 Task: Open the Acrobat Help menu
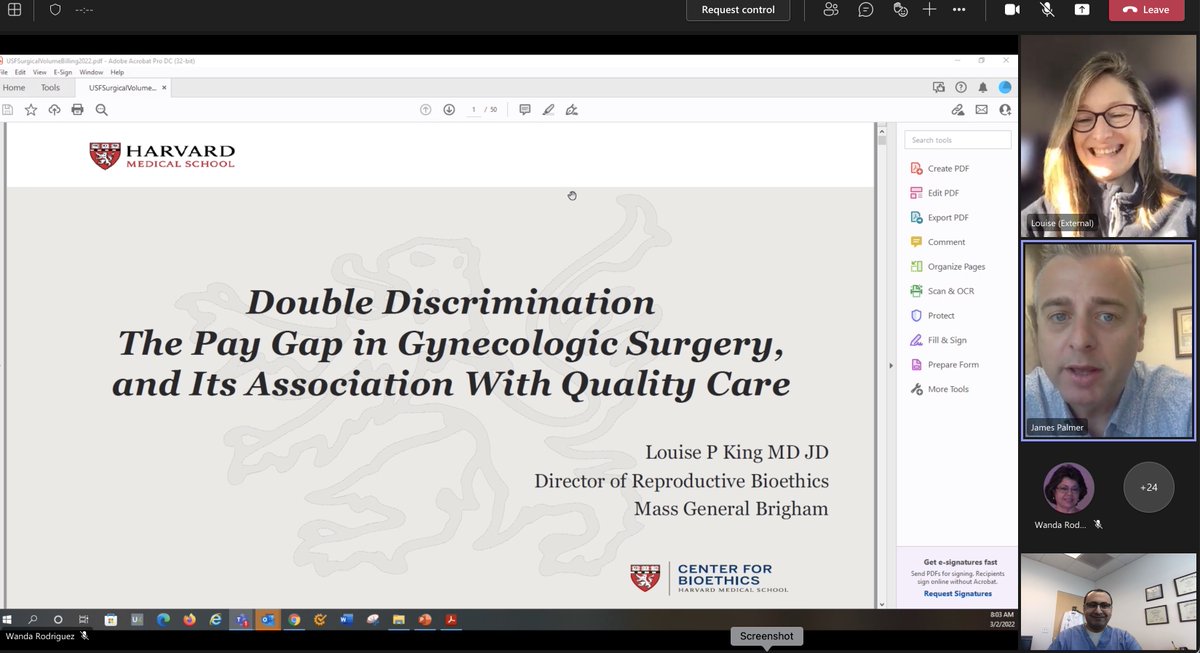coord(117,72)
